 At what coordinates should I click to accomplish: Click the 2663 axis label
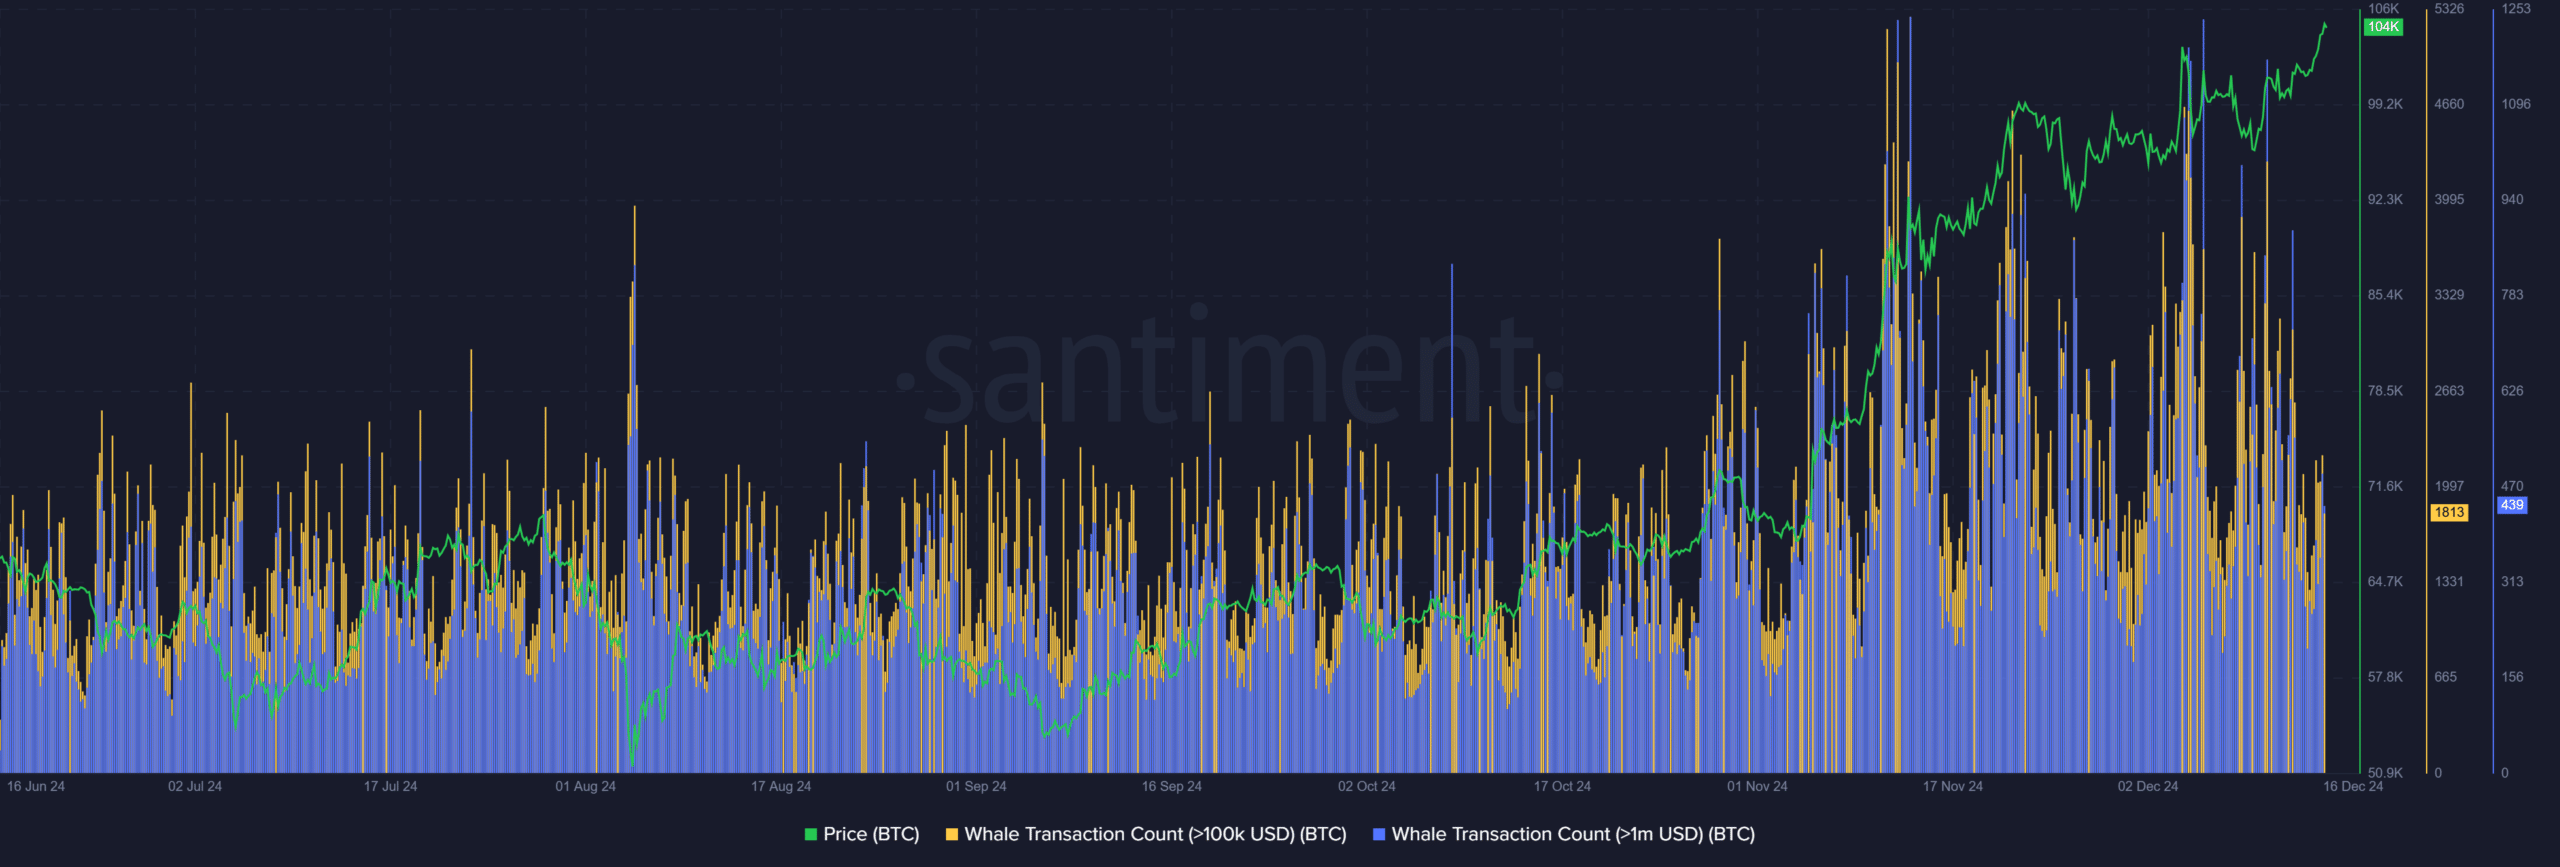tap(2449, 390)
